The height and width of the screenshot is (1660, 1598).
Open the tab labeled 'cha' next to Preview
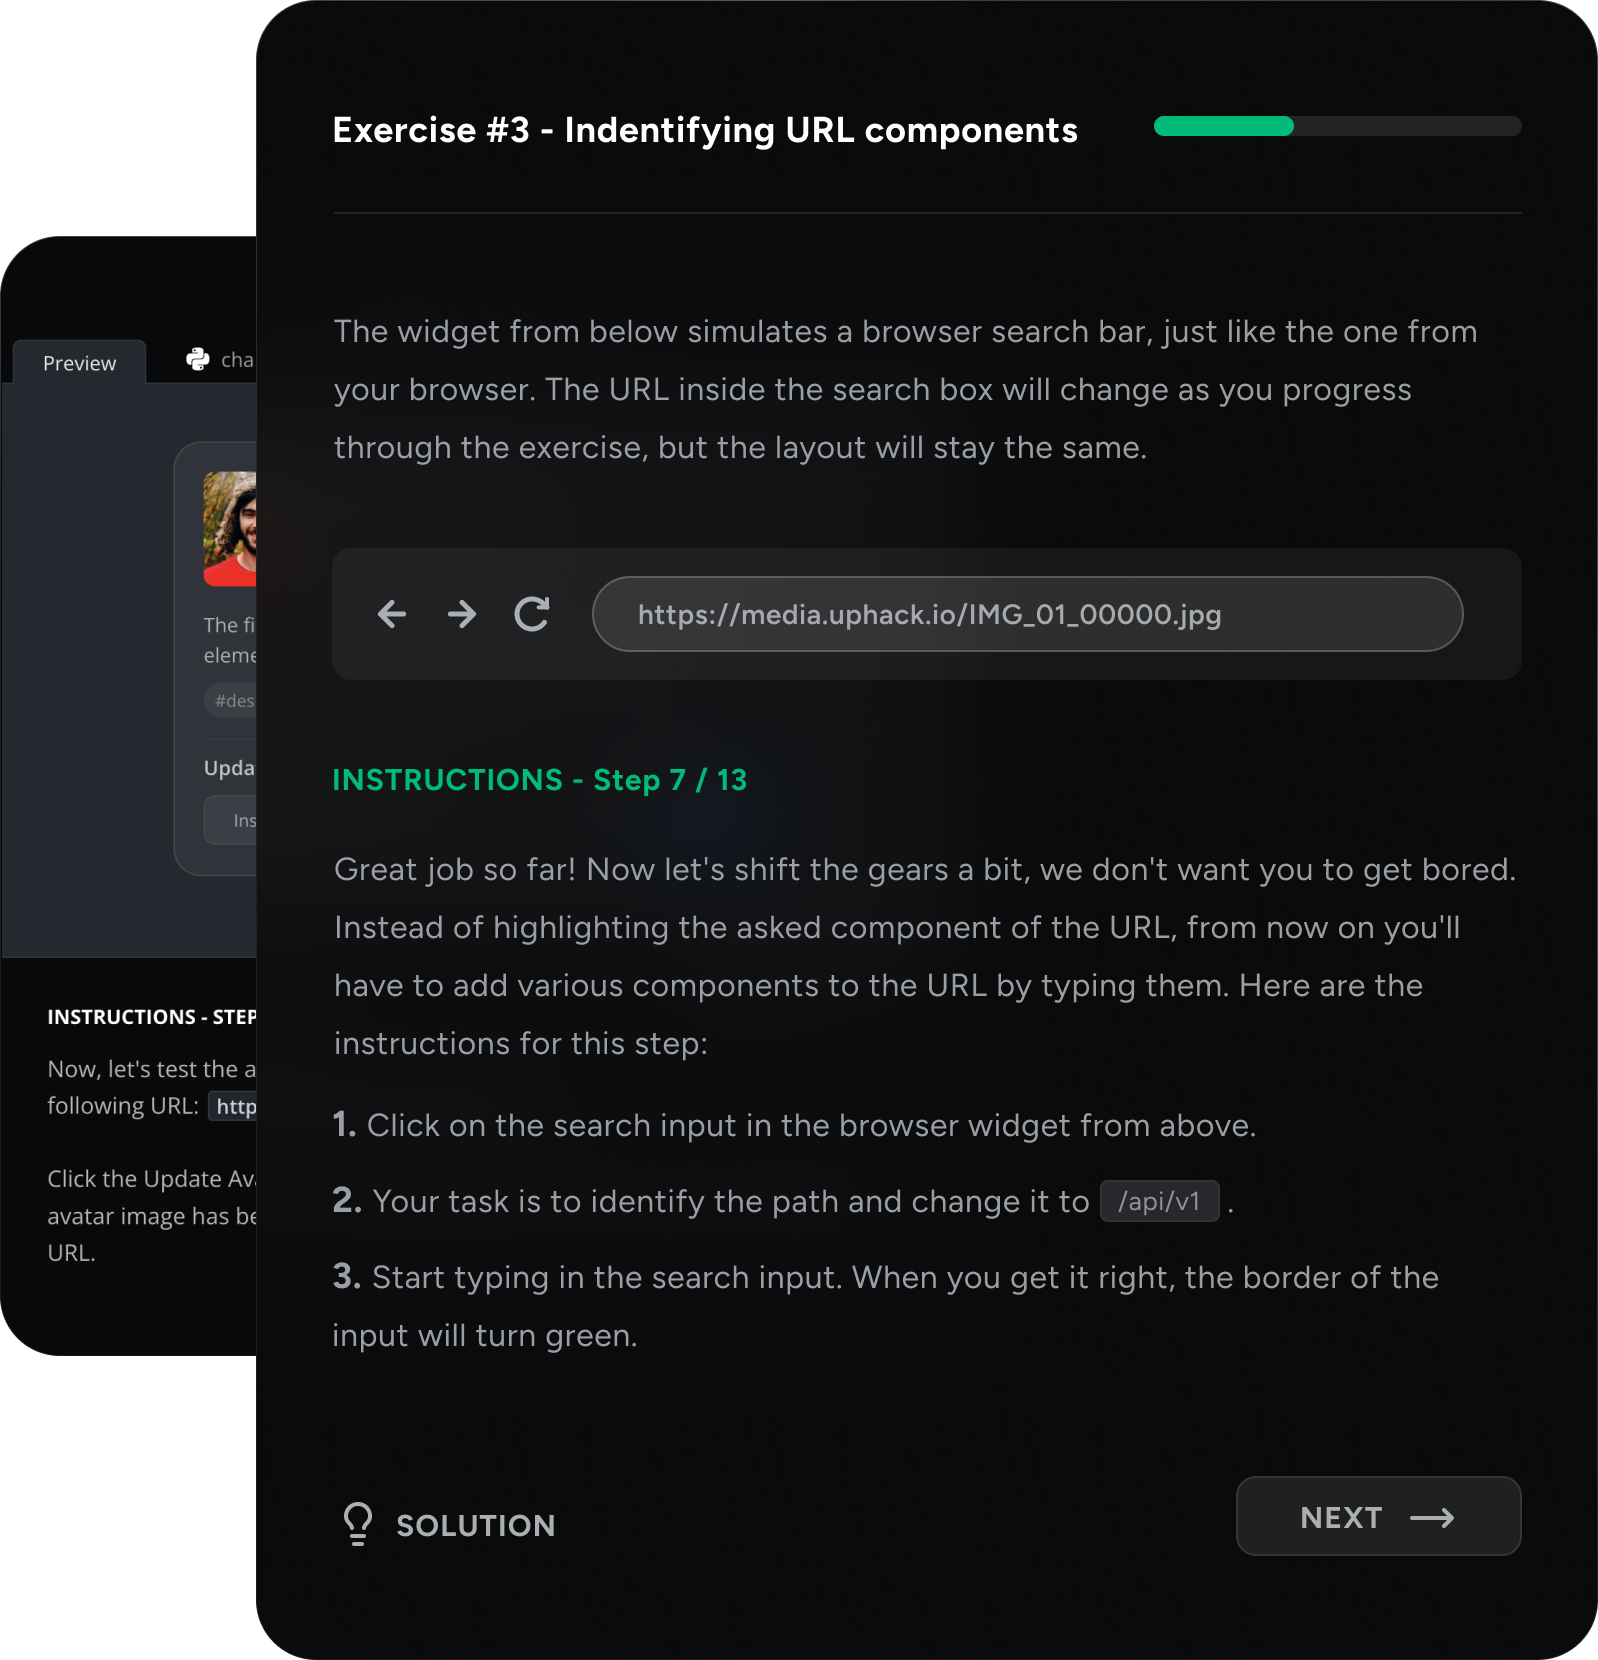(x=237, y=360)
